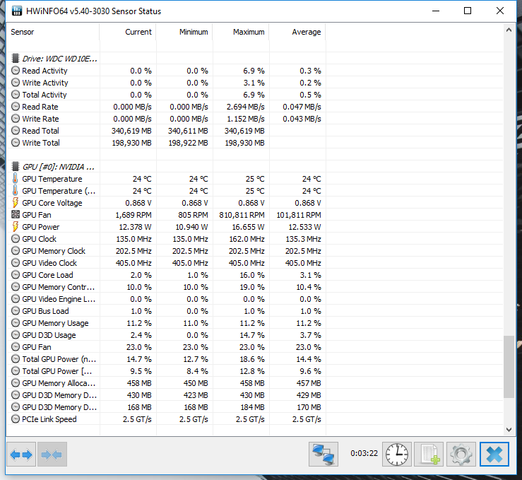Select the GPU Memory Alloca... row label
The height and width of the screenshot is (480, 522).
click(x=59, y=383)
